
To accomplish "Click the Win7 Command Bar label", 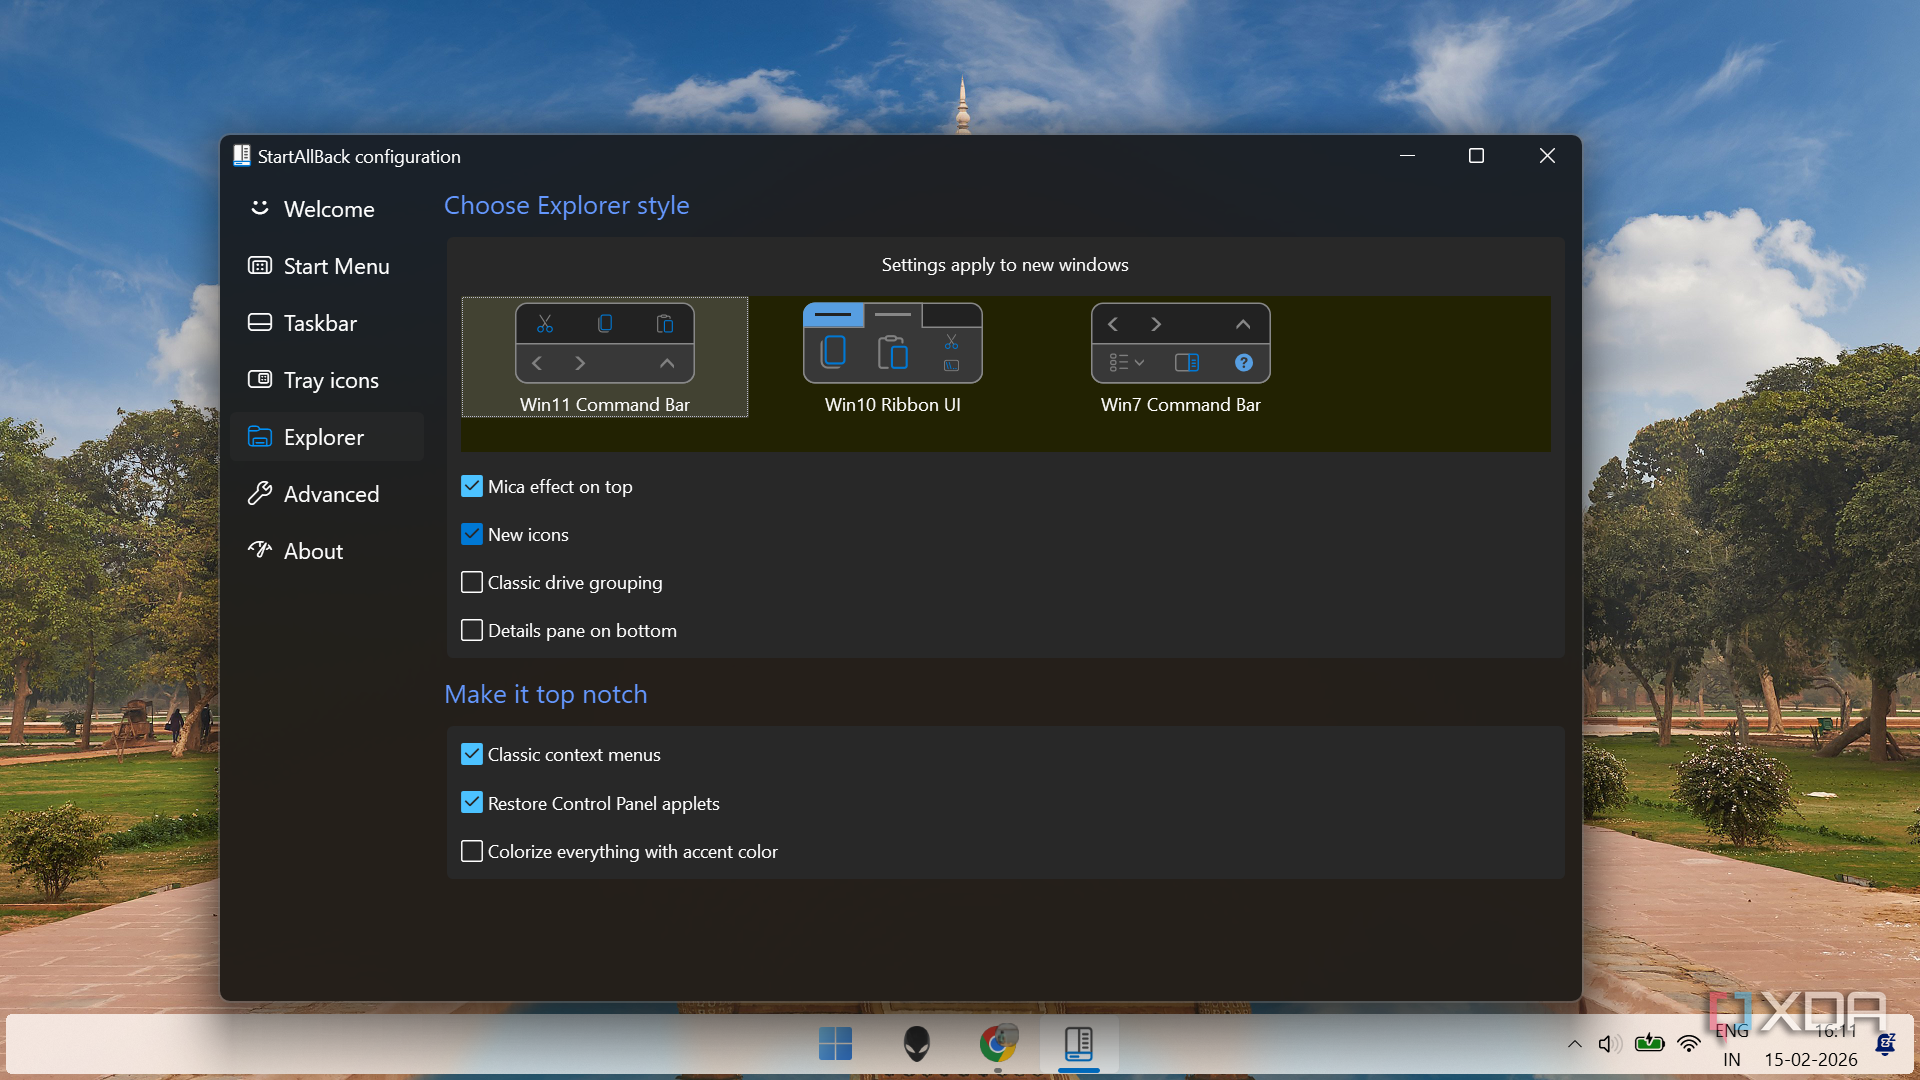I will pos(1181,405).
